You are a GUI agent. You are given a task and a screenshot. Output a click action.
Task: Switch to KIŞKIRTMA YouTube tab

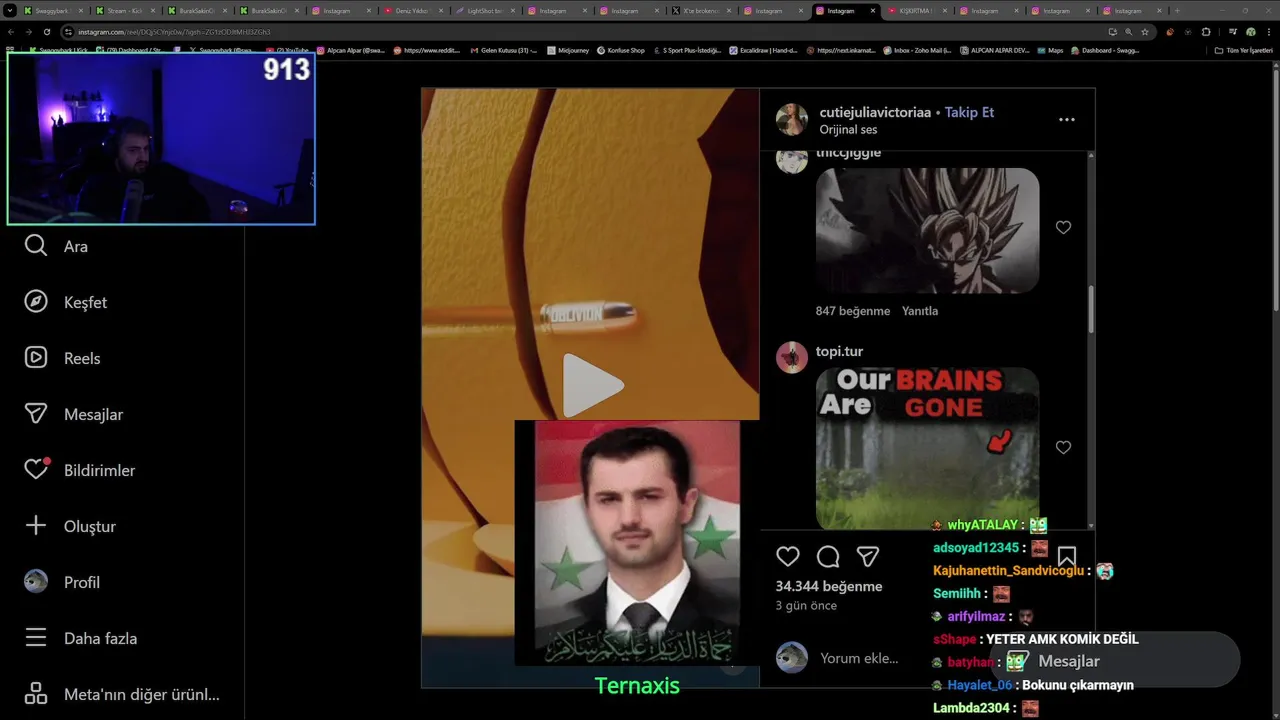point(918,11)
